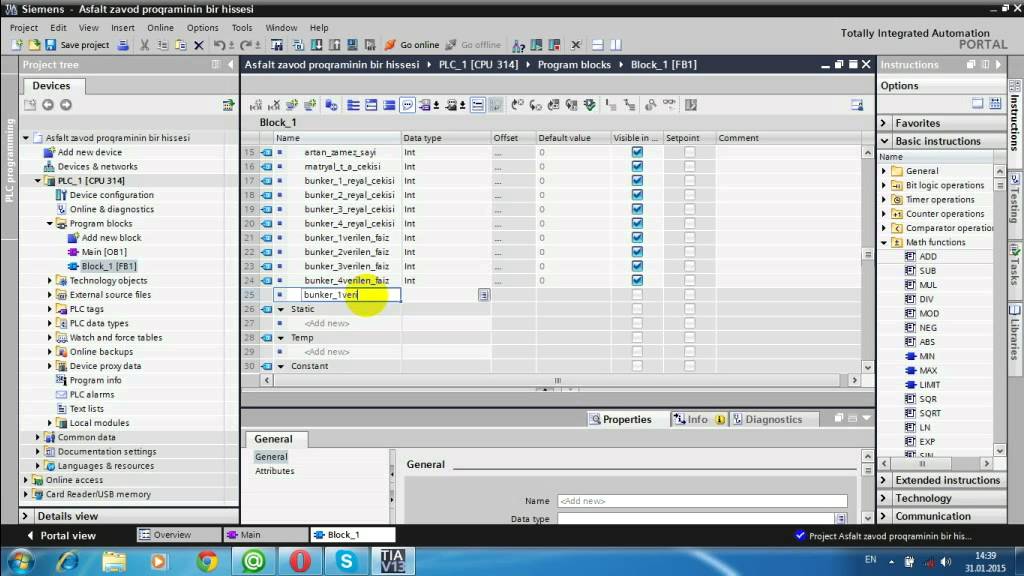
Task: Click the Name input field in General properties
Action: coord(702,501)
